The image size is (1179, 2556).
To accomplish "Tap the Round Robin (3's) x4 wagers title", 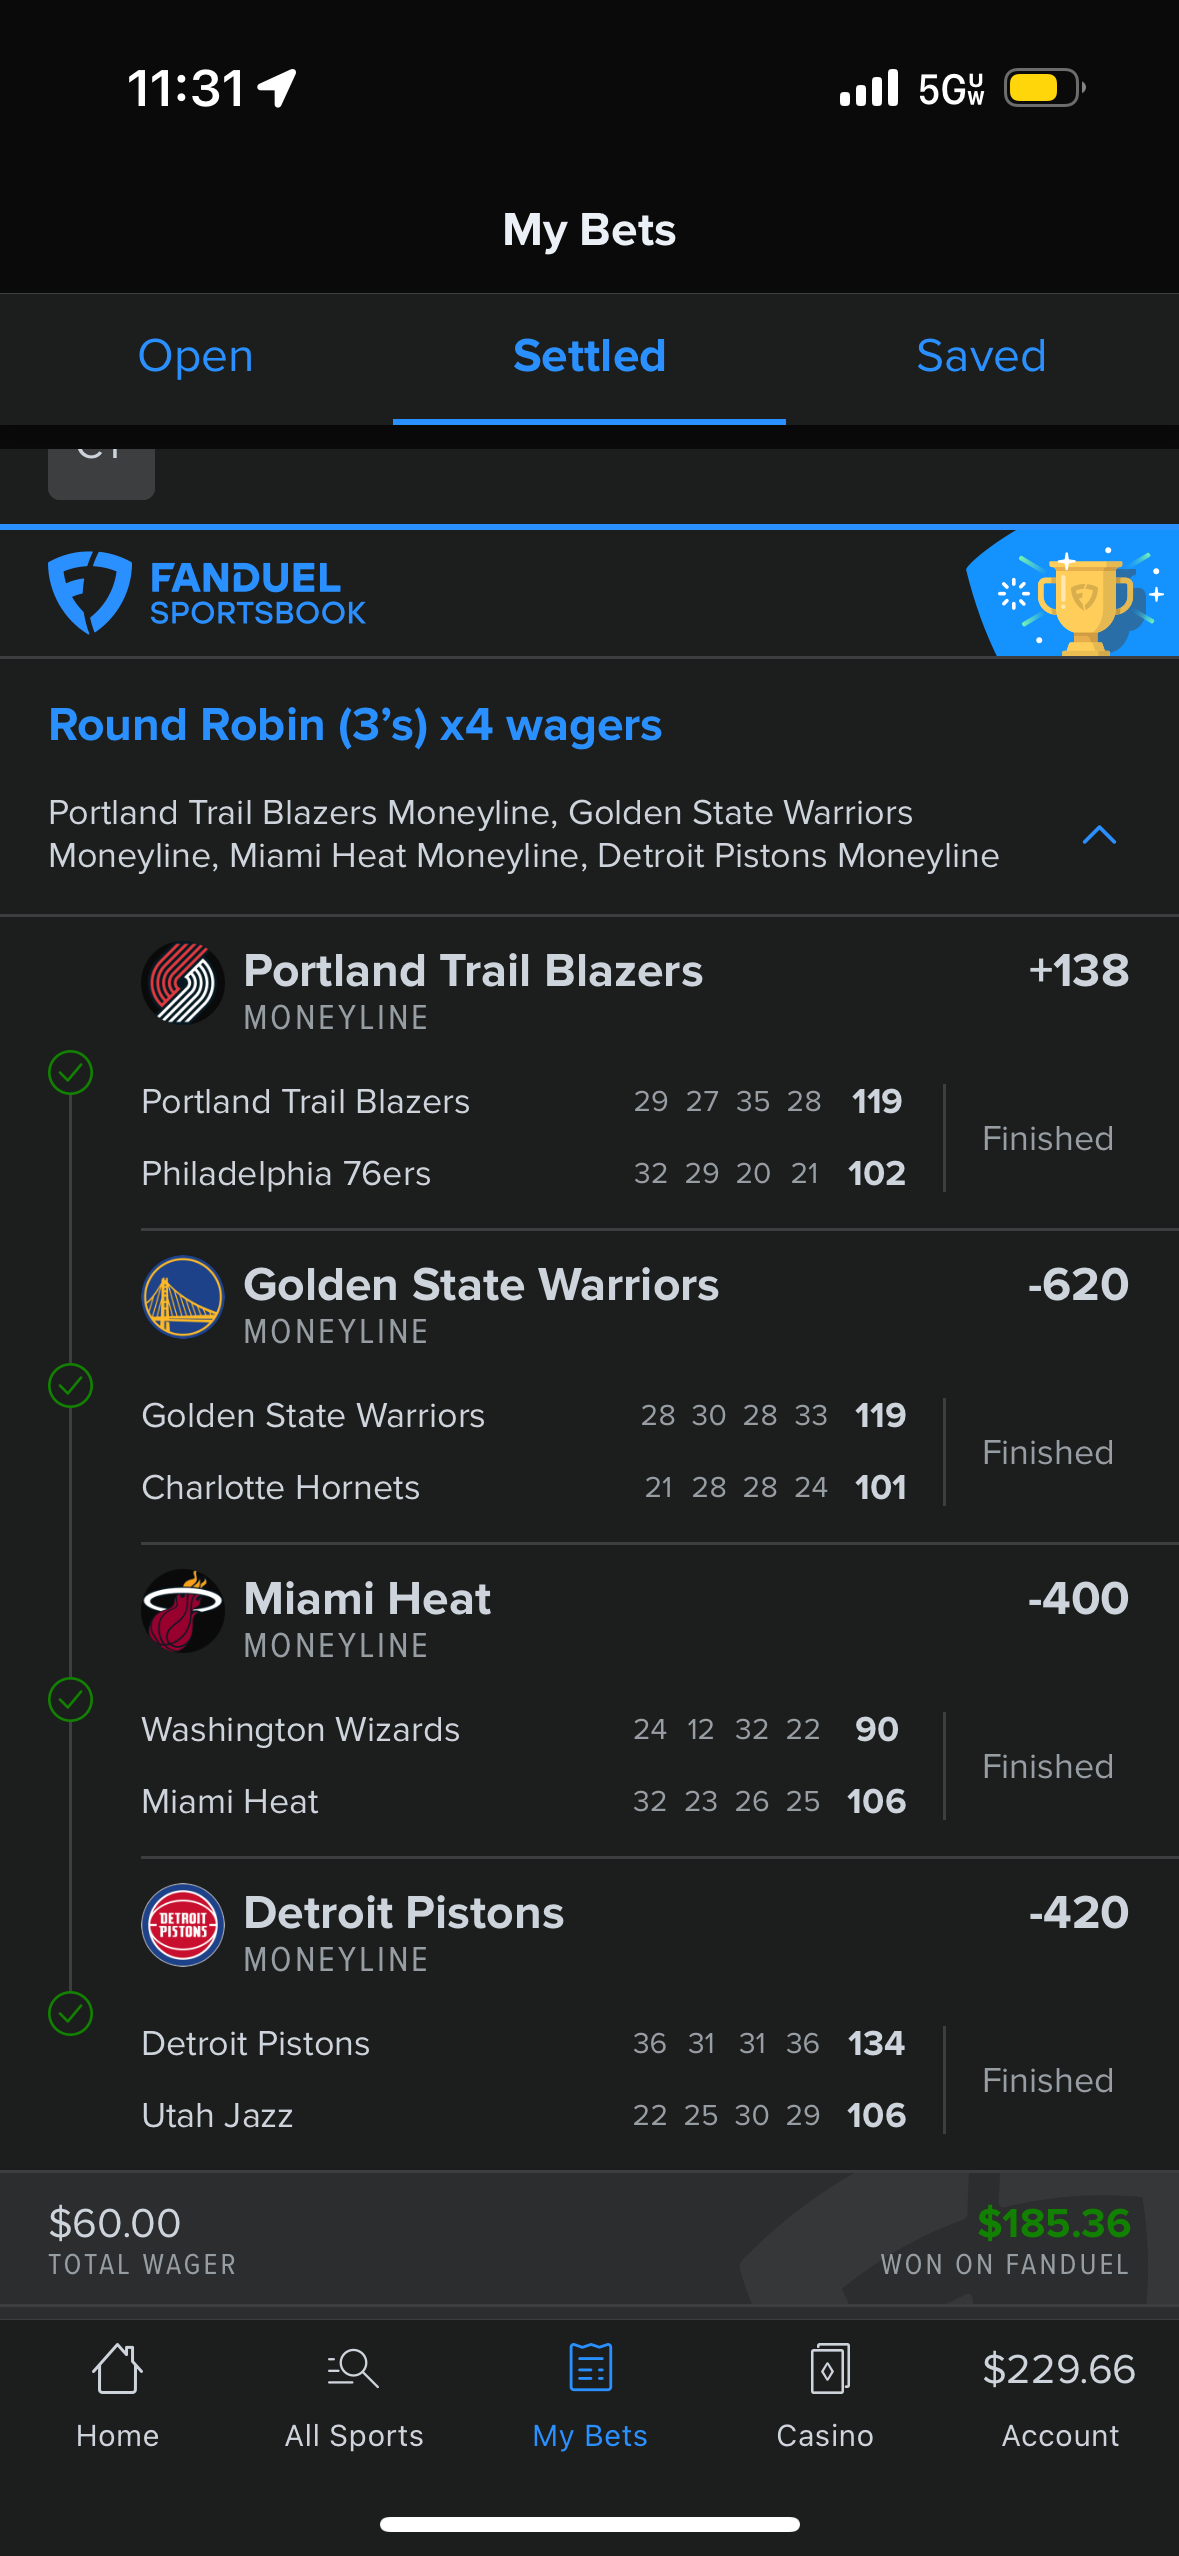I will pos(355,725).
